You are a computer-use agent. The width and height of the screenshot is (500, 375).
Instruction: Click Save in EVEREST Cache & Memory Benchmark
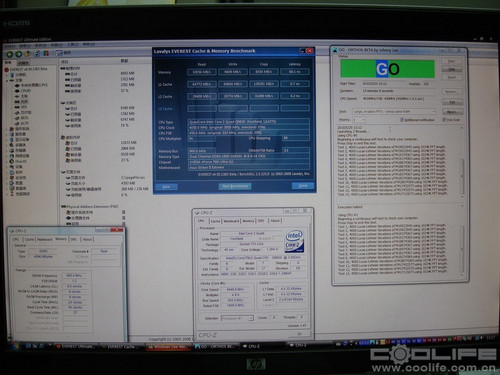coord(166,187)
